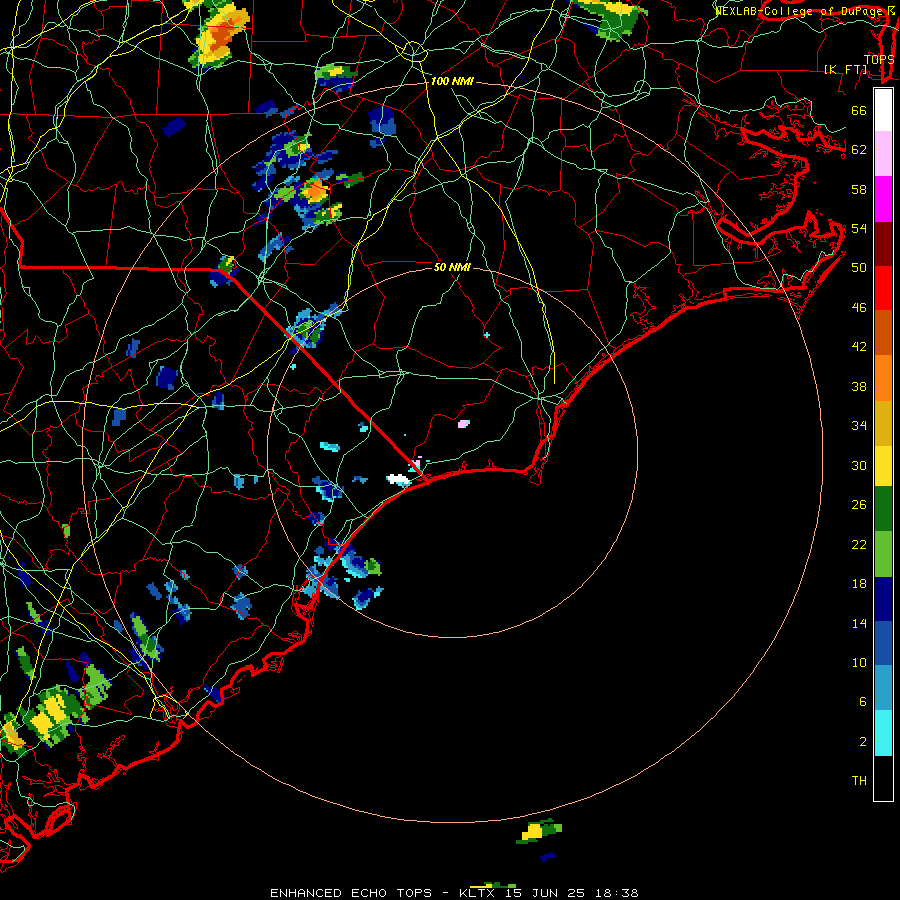This screenshot has width=900, height=900.
Task: Click the legend value "46"
Action: (x=859, y=307)
